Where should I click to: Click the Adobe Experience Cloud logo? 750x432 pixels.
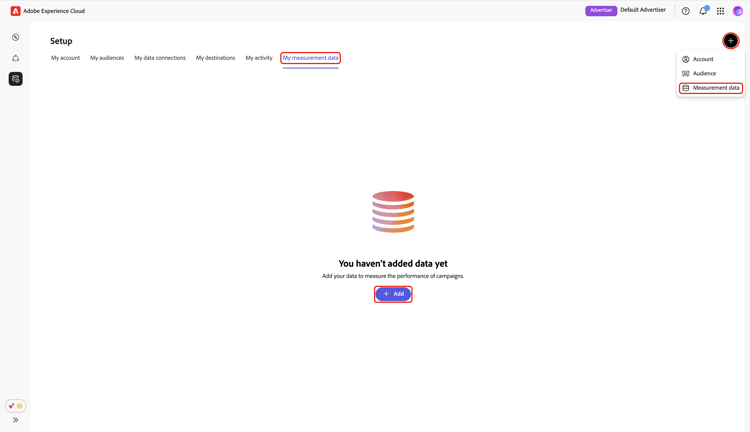coord(15,11)
